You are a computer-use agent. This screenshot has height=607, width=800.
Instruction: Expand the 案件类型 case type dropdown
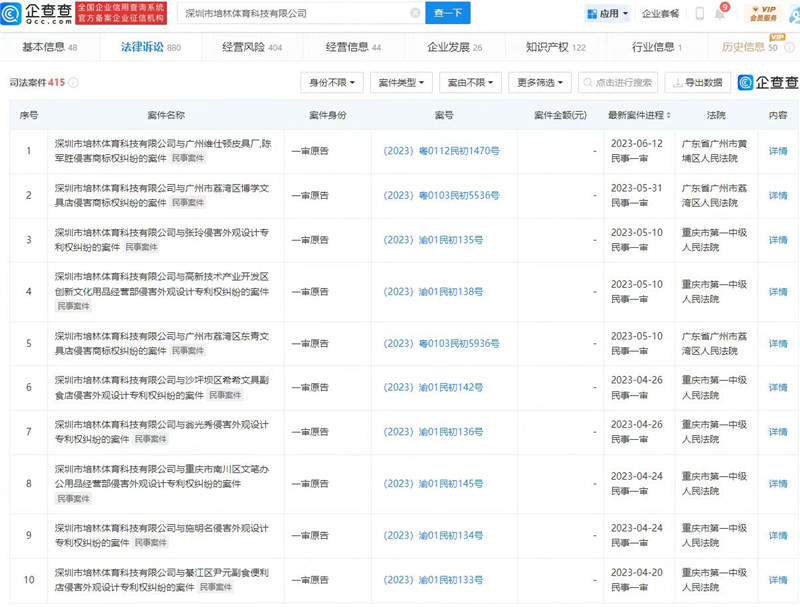(x=404, y=82)
